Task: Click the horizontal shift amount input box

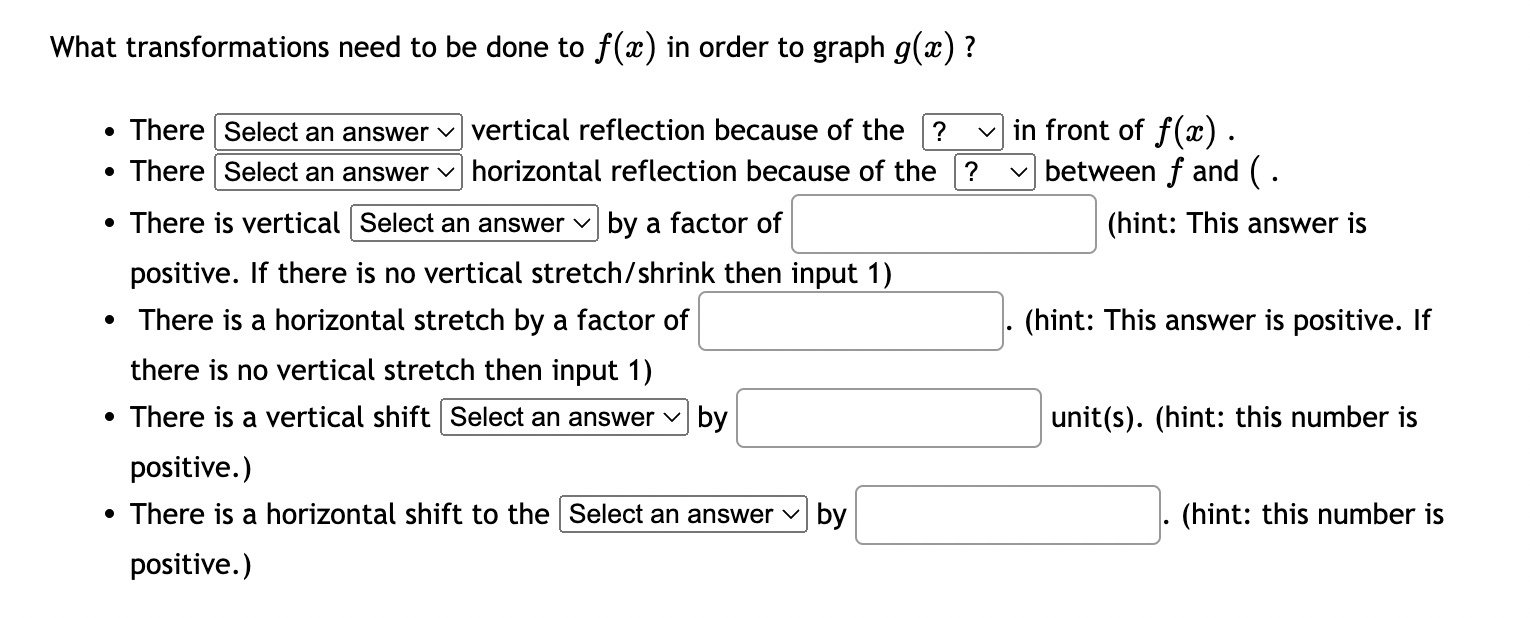Action: pyautogui.click(x=1006, y=514)
